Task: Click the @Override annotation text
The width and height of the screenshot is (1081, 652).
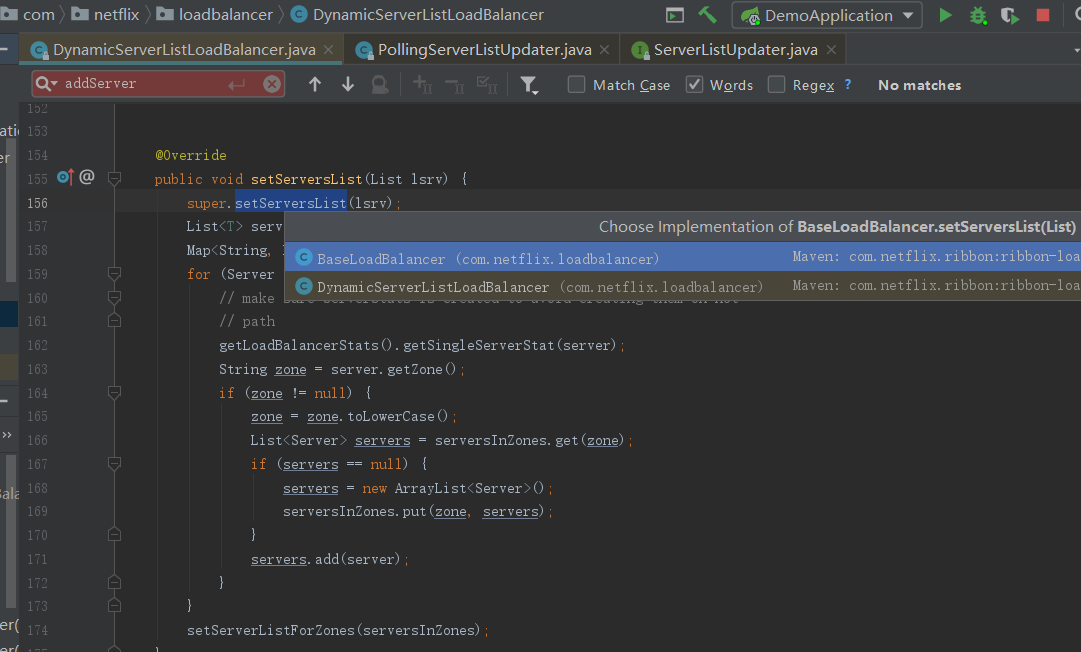Action: [x=191, y=155]
